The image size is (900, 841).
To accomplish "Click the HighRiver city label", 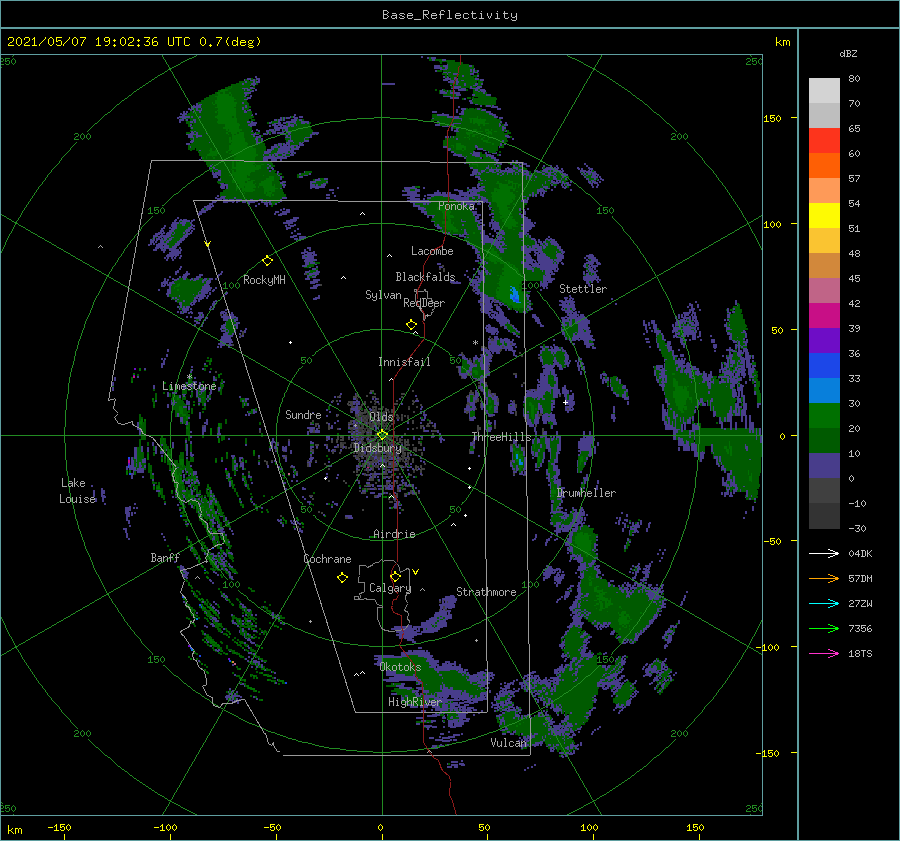I will 415,703.
